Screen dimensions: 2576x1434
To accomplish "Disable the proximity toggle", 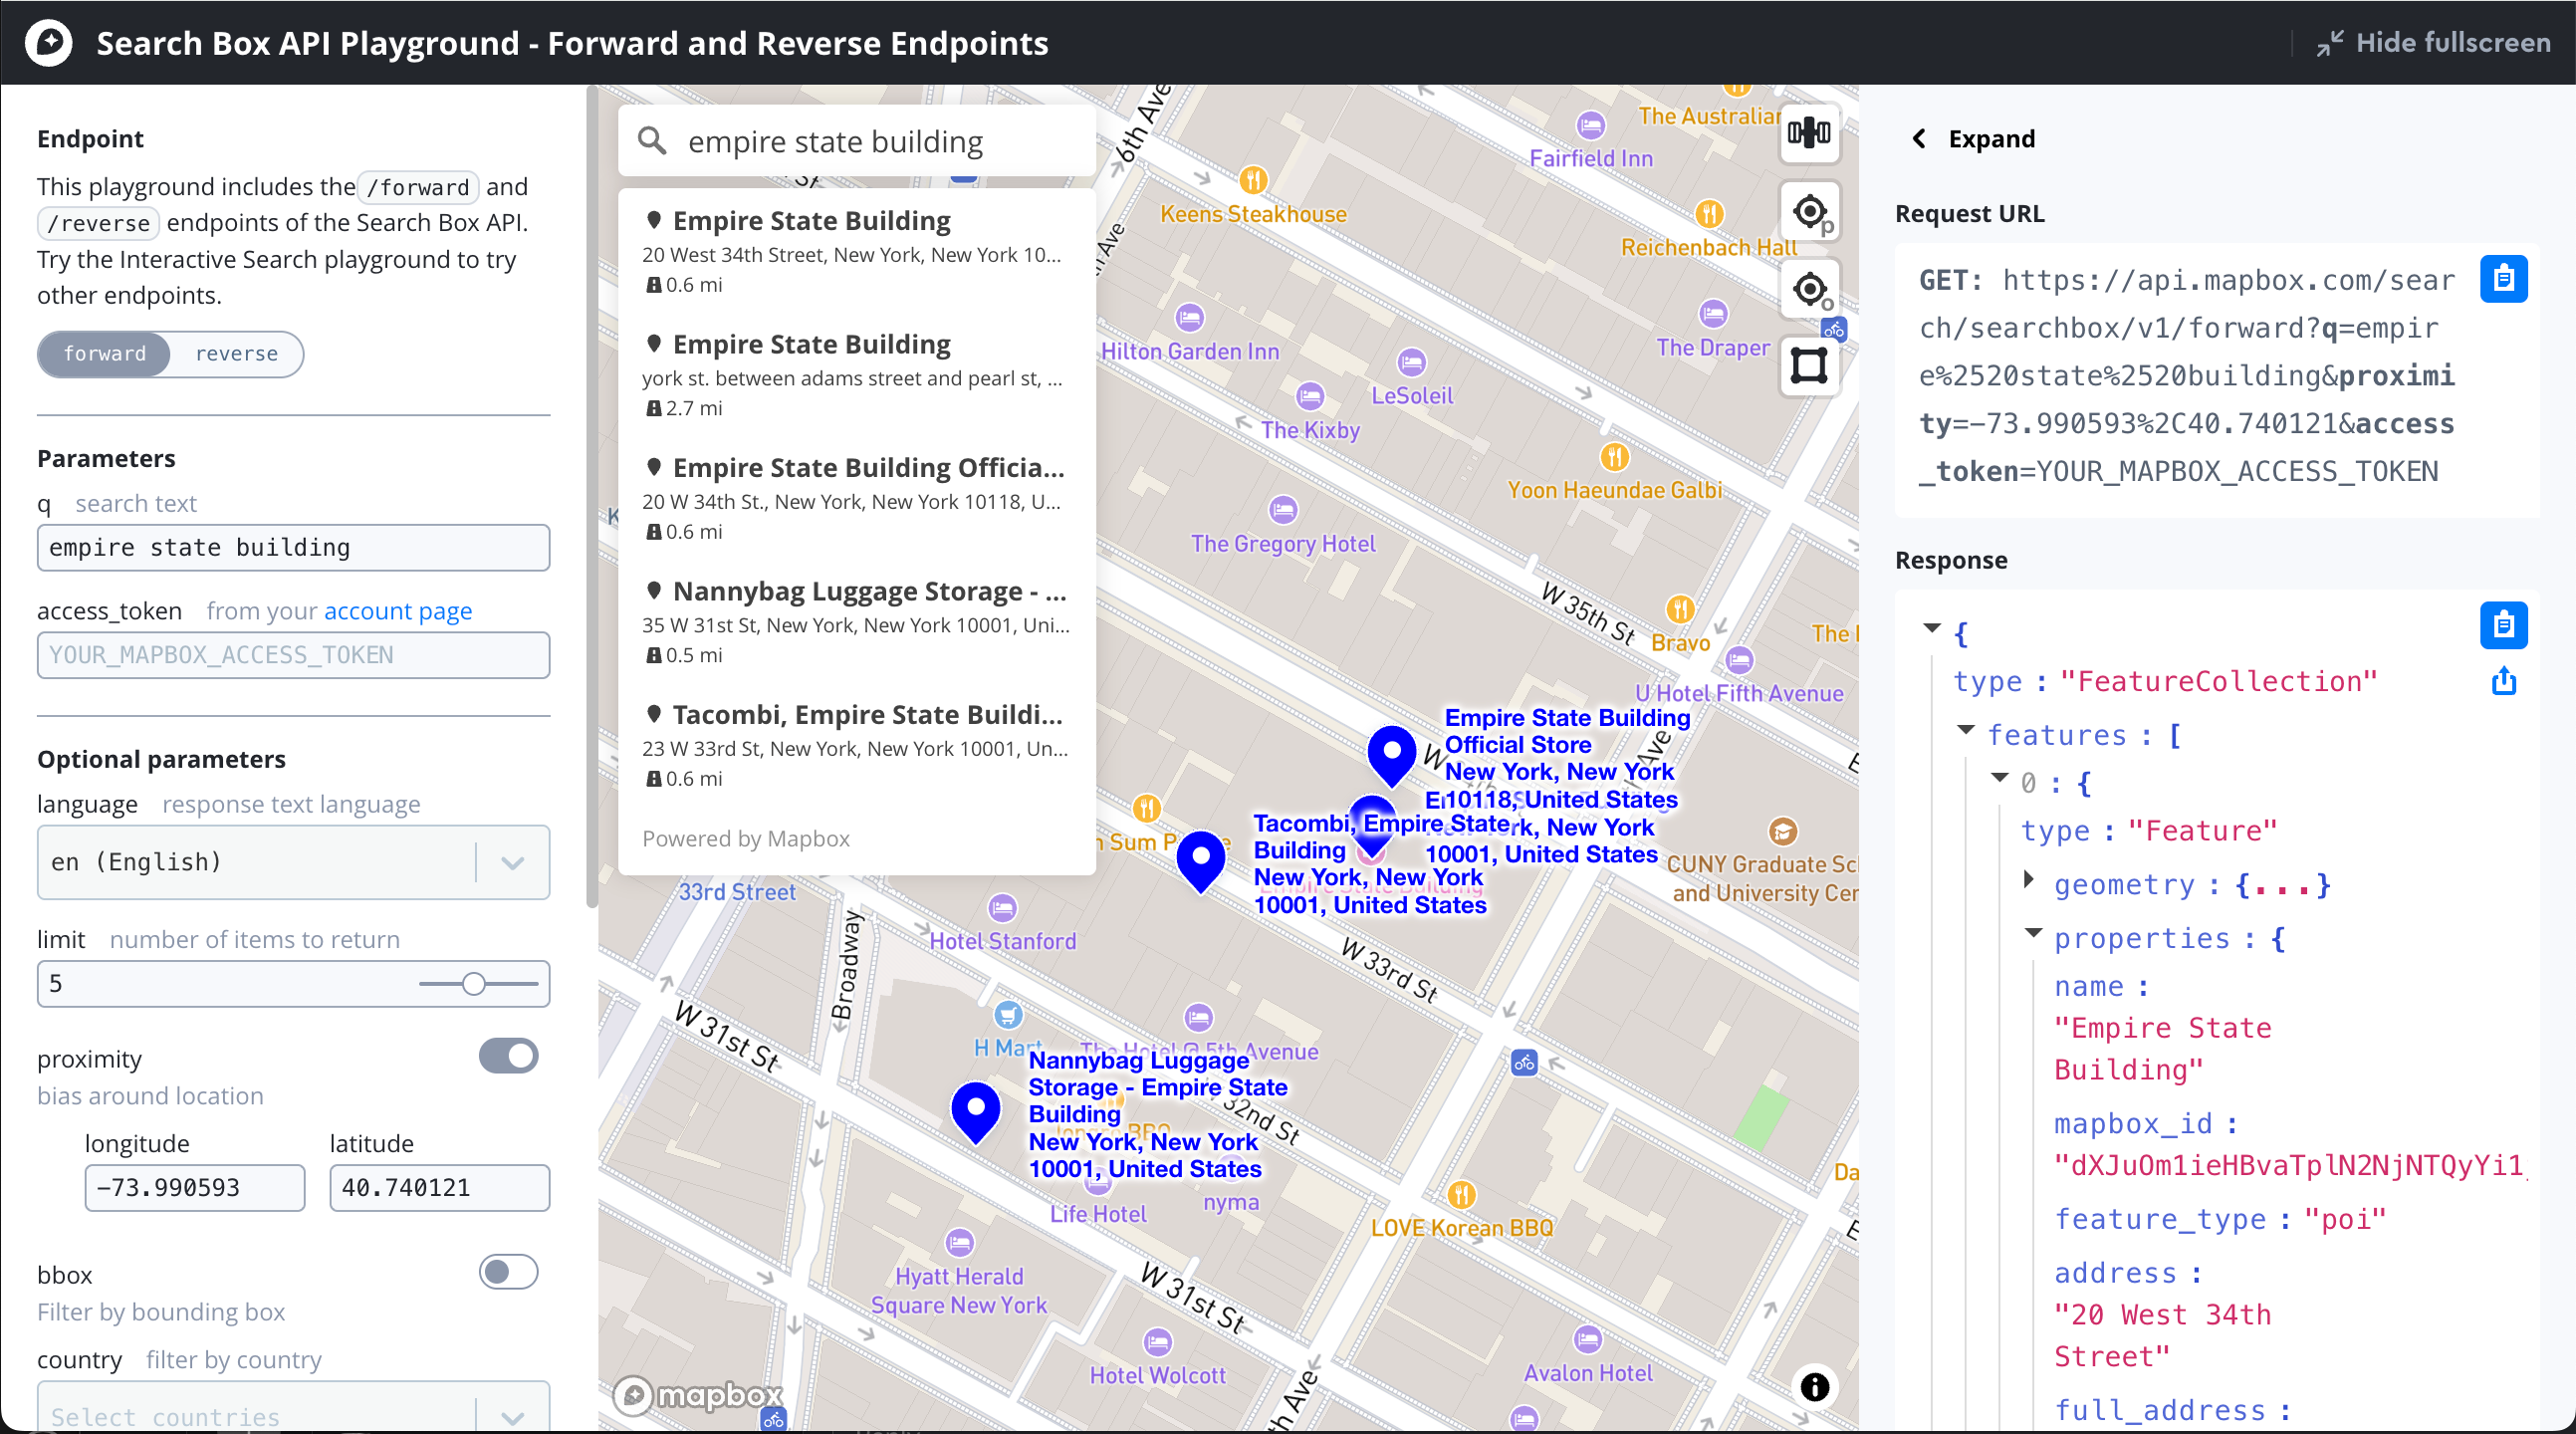I will (508, 1056).
